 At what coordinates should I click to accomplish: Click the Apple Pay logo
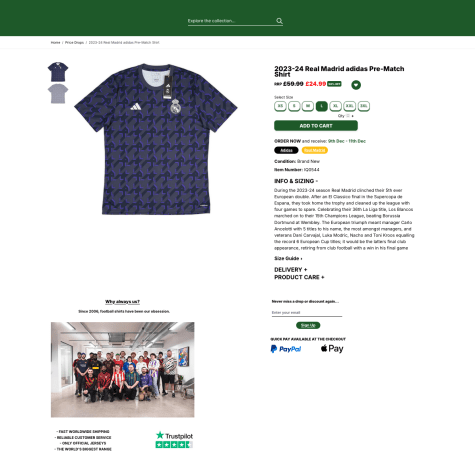(x=332, y=349)
